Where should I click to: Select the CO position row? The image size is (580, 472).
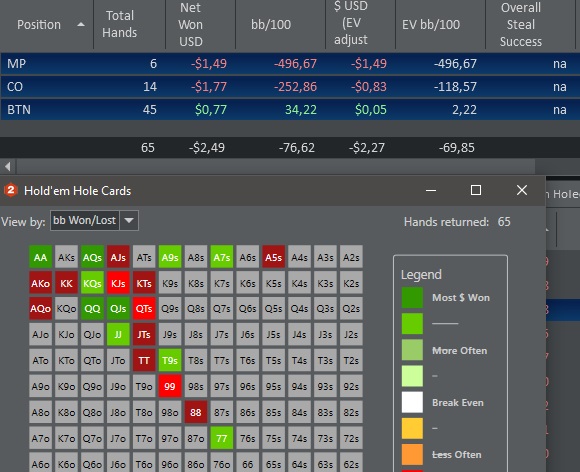pos(290,87)
